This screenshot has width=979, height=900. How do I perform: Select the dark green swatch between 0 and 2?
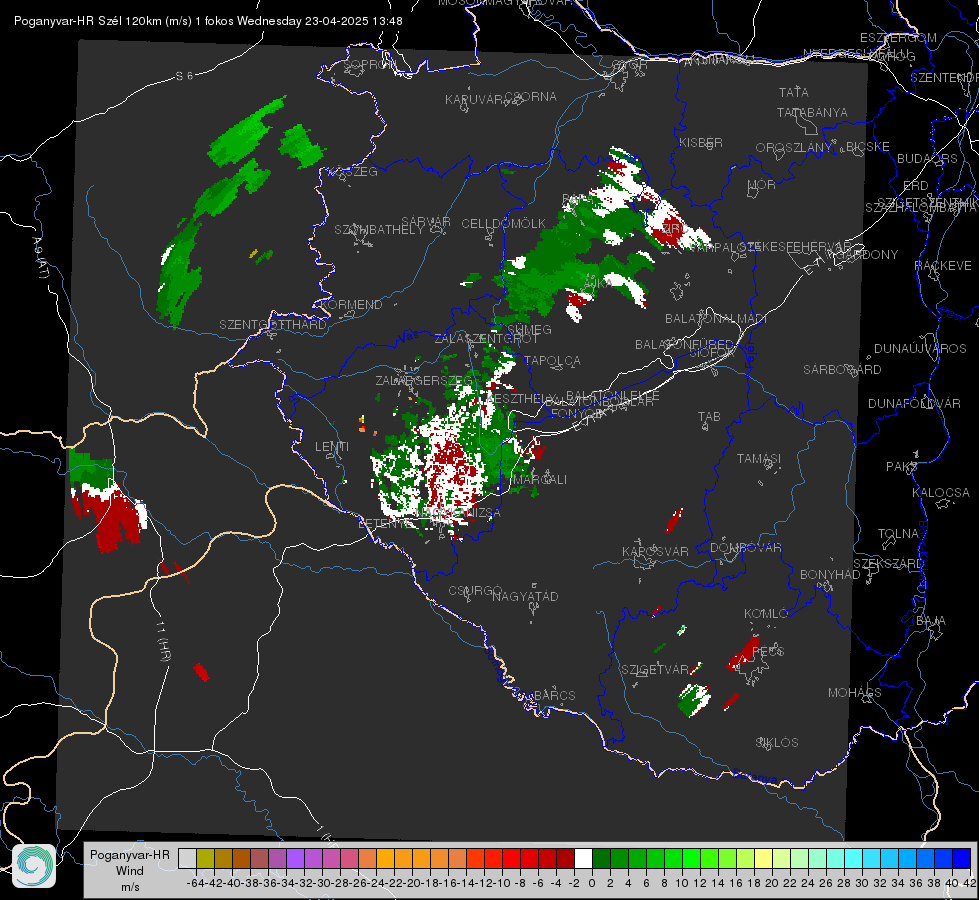point(601,858)
